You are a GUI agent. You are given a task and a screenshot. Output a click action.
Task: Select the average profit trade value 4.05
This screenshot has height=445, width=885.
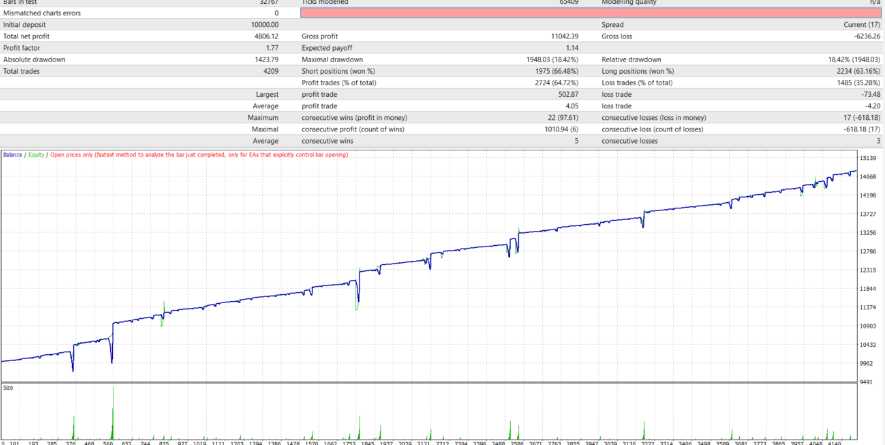571,106
